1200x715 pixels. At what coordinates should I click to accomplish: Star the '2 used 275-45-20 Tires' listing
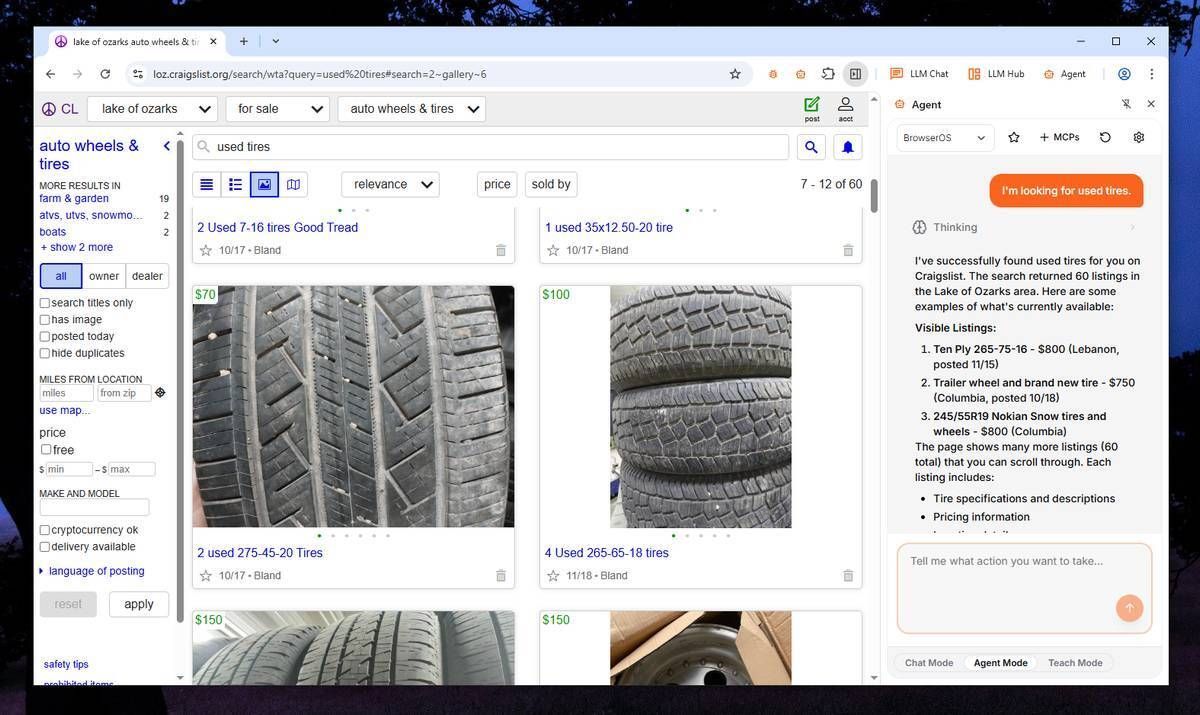coord(206,576)
